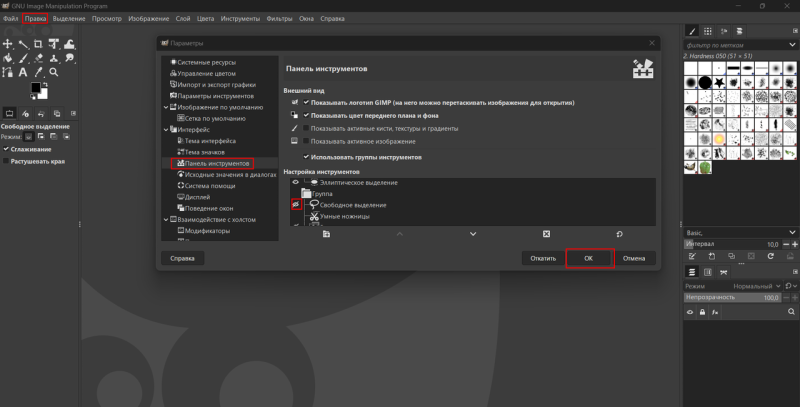Reset tool order and visibility button
The height and width of the screenshot is (407, 800).
pyautogui.click(x=619, y=234)
